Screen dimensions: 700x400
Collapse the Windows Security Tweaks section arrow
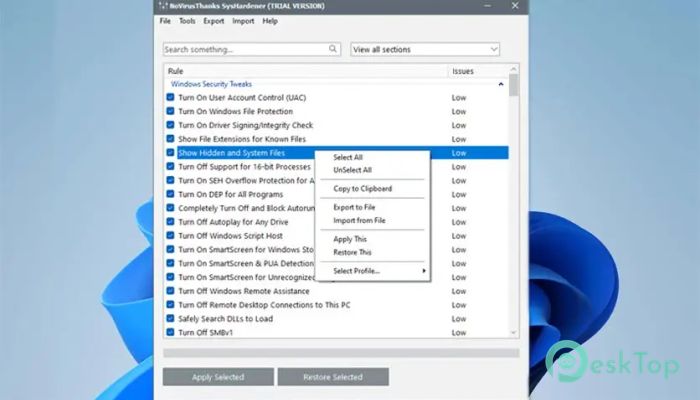[x=501, y=84]
